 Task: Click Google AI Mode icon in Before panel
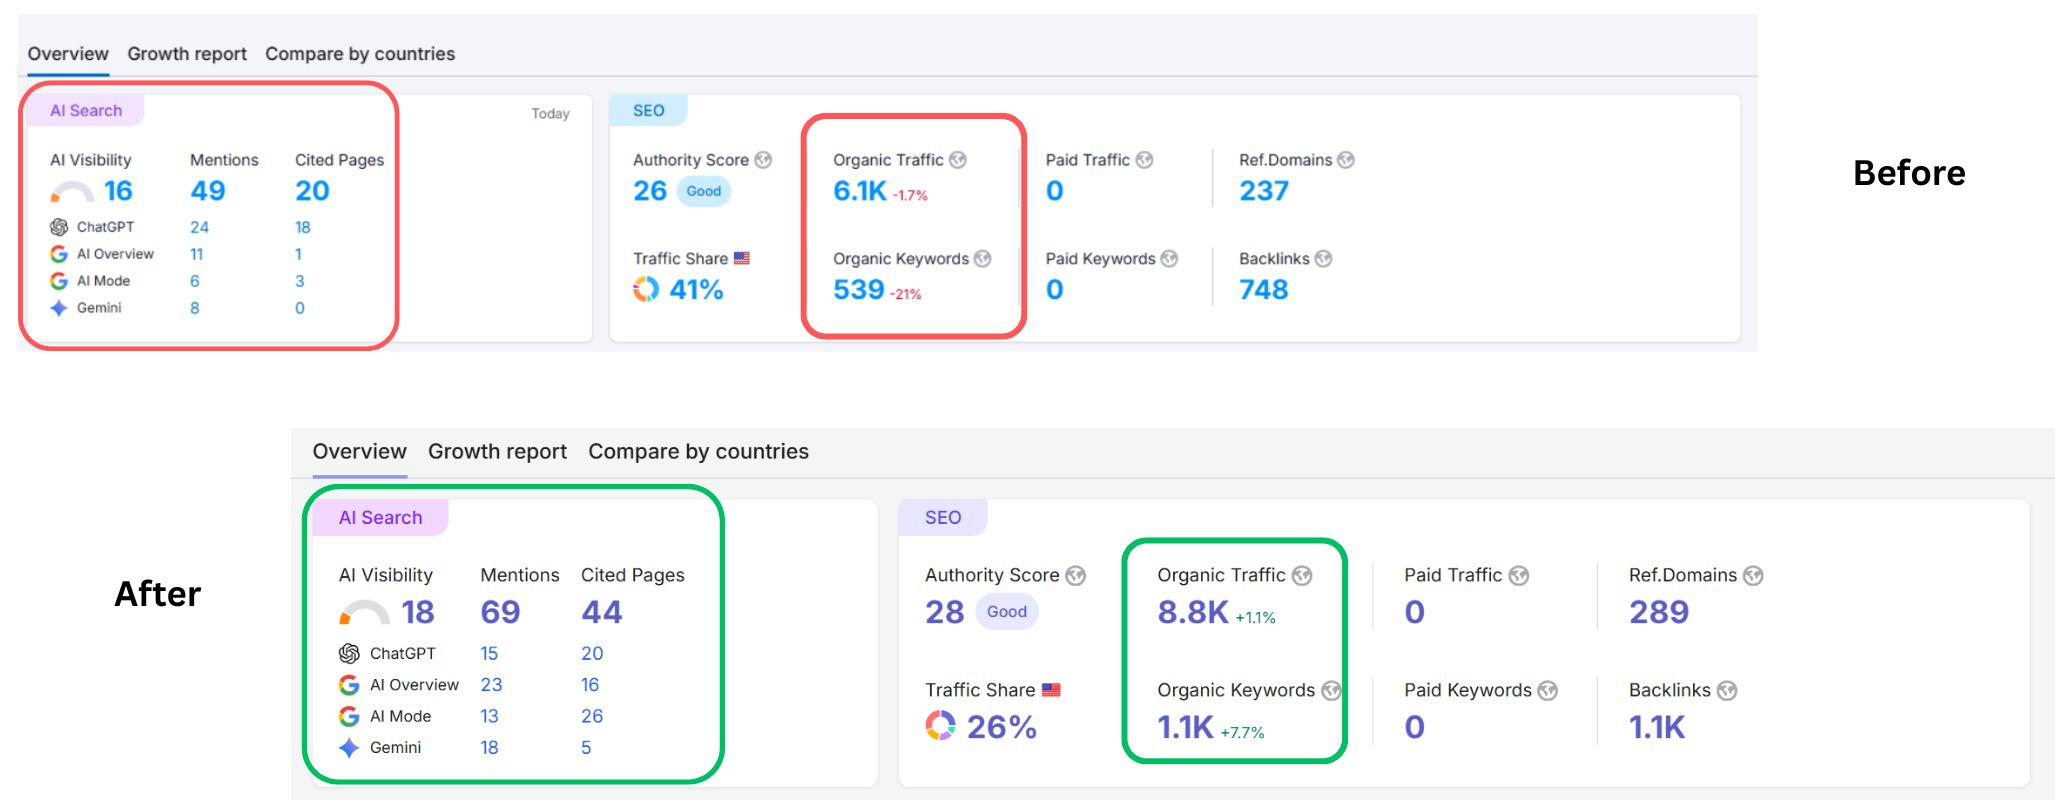coord(59,281)
